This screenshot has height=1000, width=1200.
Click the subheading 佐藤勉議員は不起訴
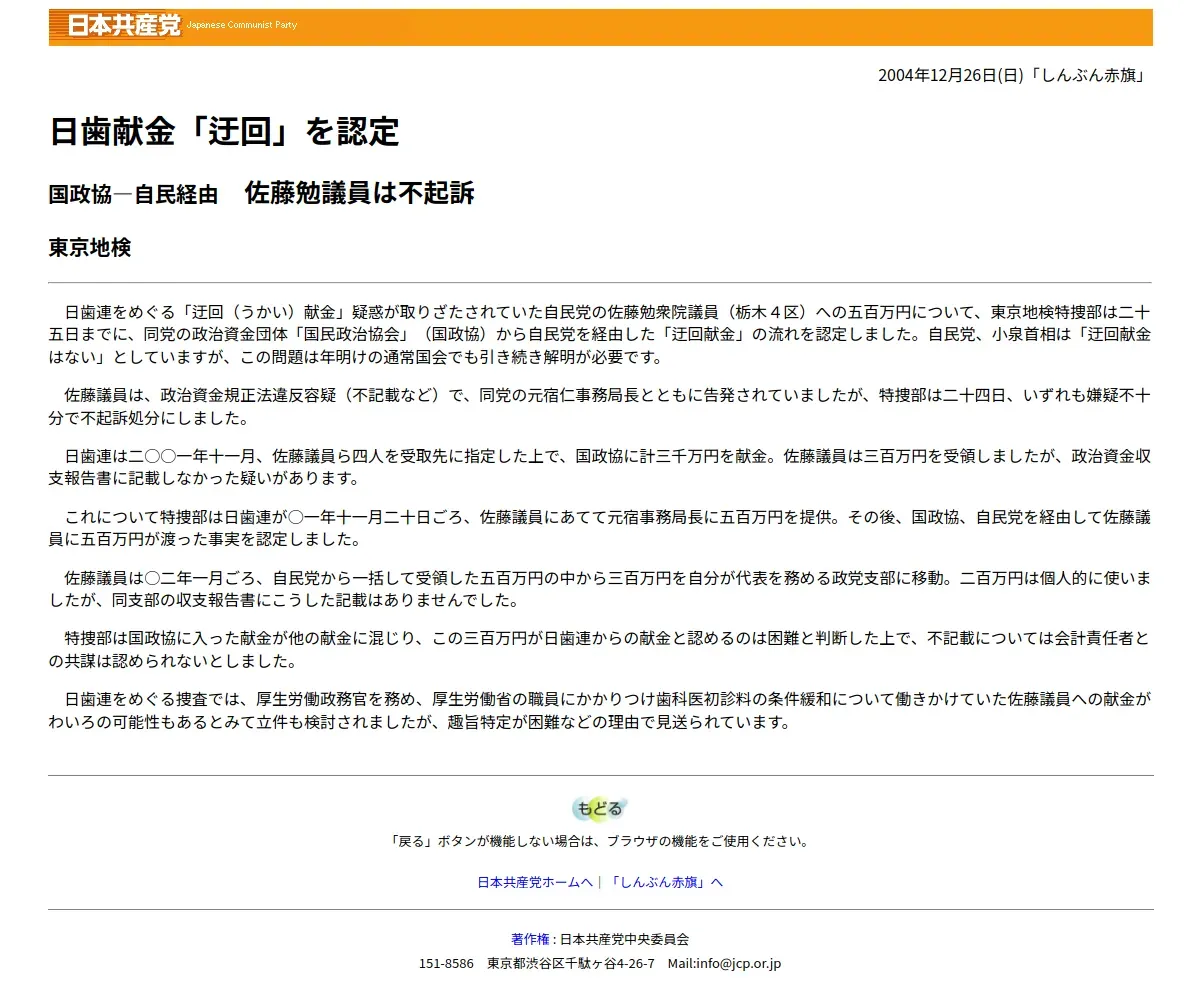[360, 193]
